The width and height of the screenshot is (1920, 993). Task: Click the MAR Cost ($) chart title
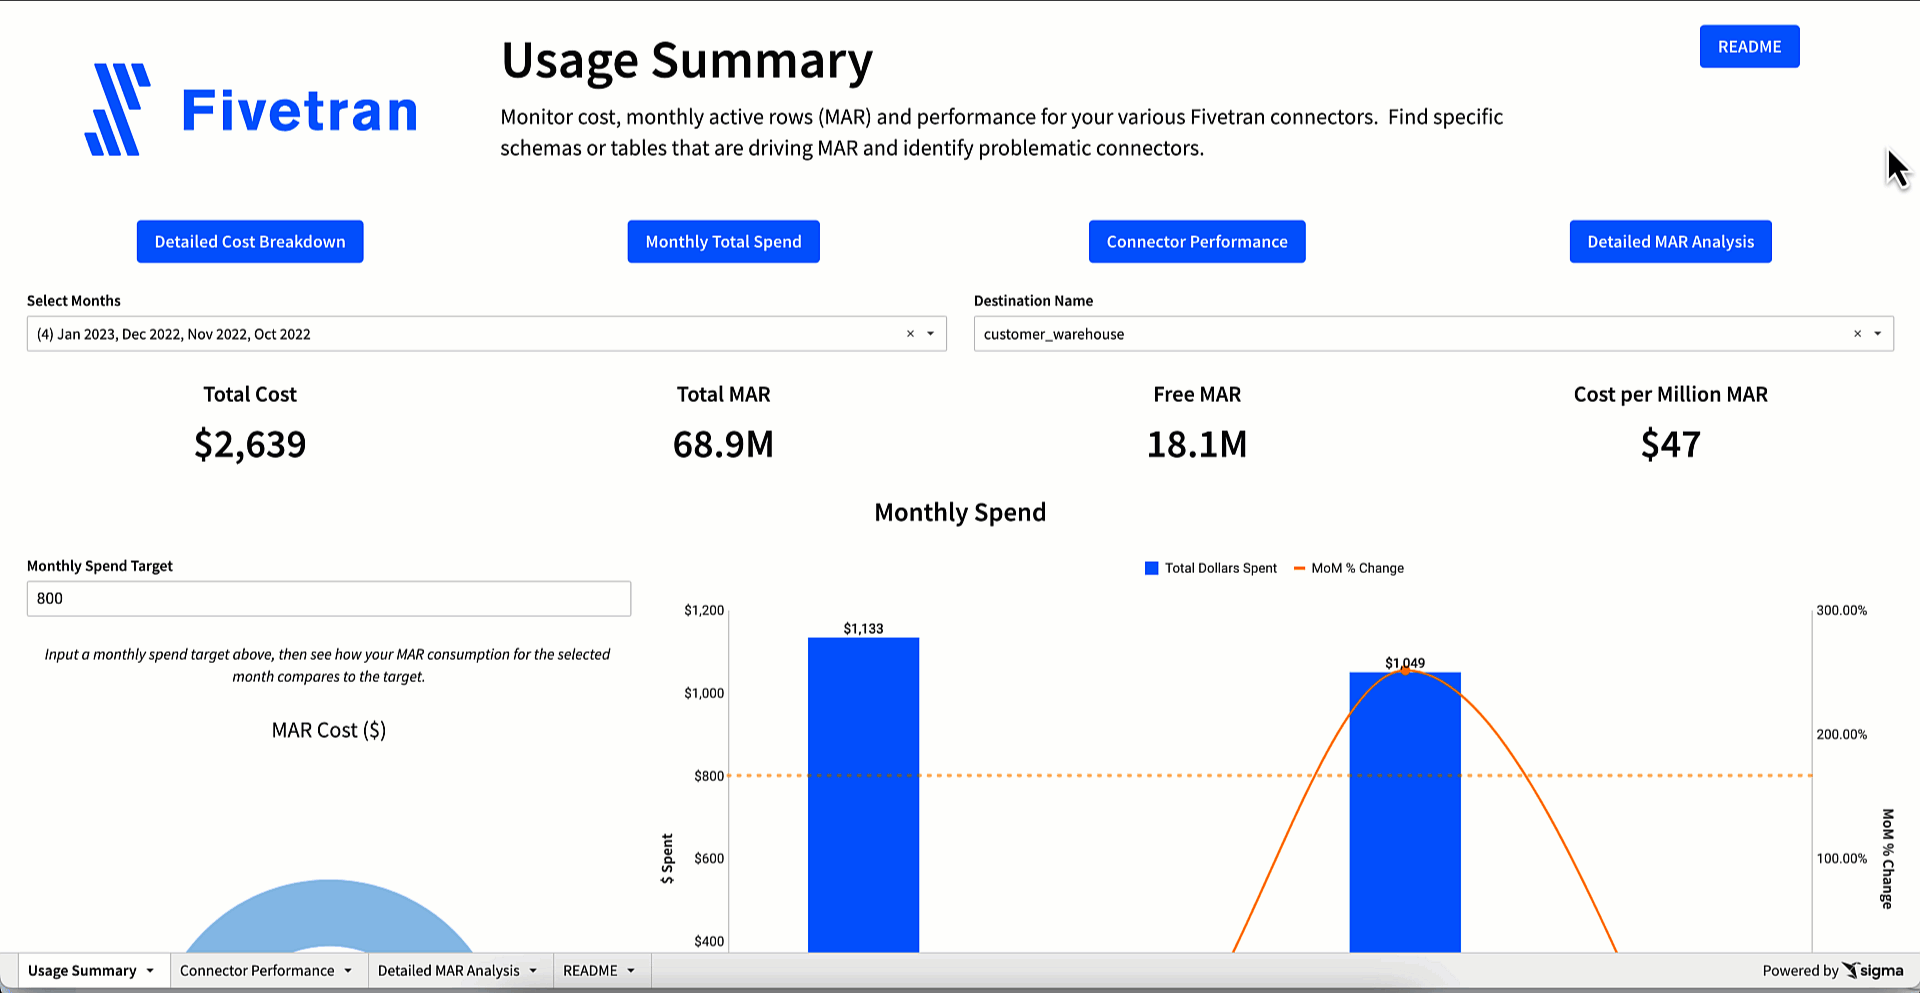pyautogui.click(x=329, y=730)
